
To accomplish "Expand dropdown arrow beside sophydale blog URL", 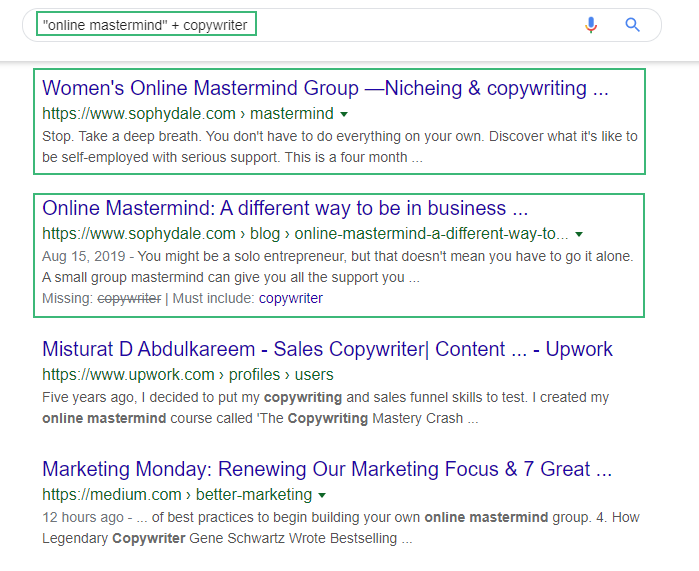I will tap(579, 234).
